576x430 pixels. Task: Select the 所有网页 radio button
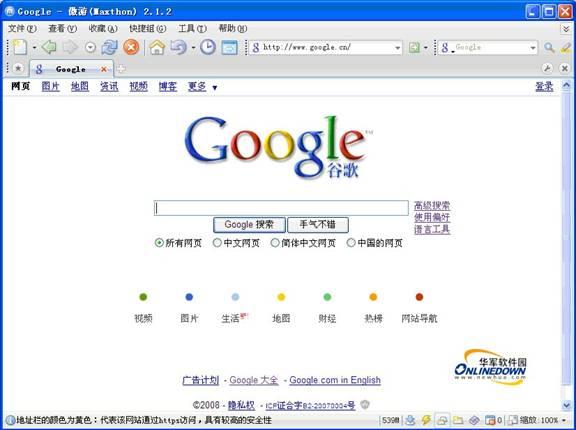[159, 243]
